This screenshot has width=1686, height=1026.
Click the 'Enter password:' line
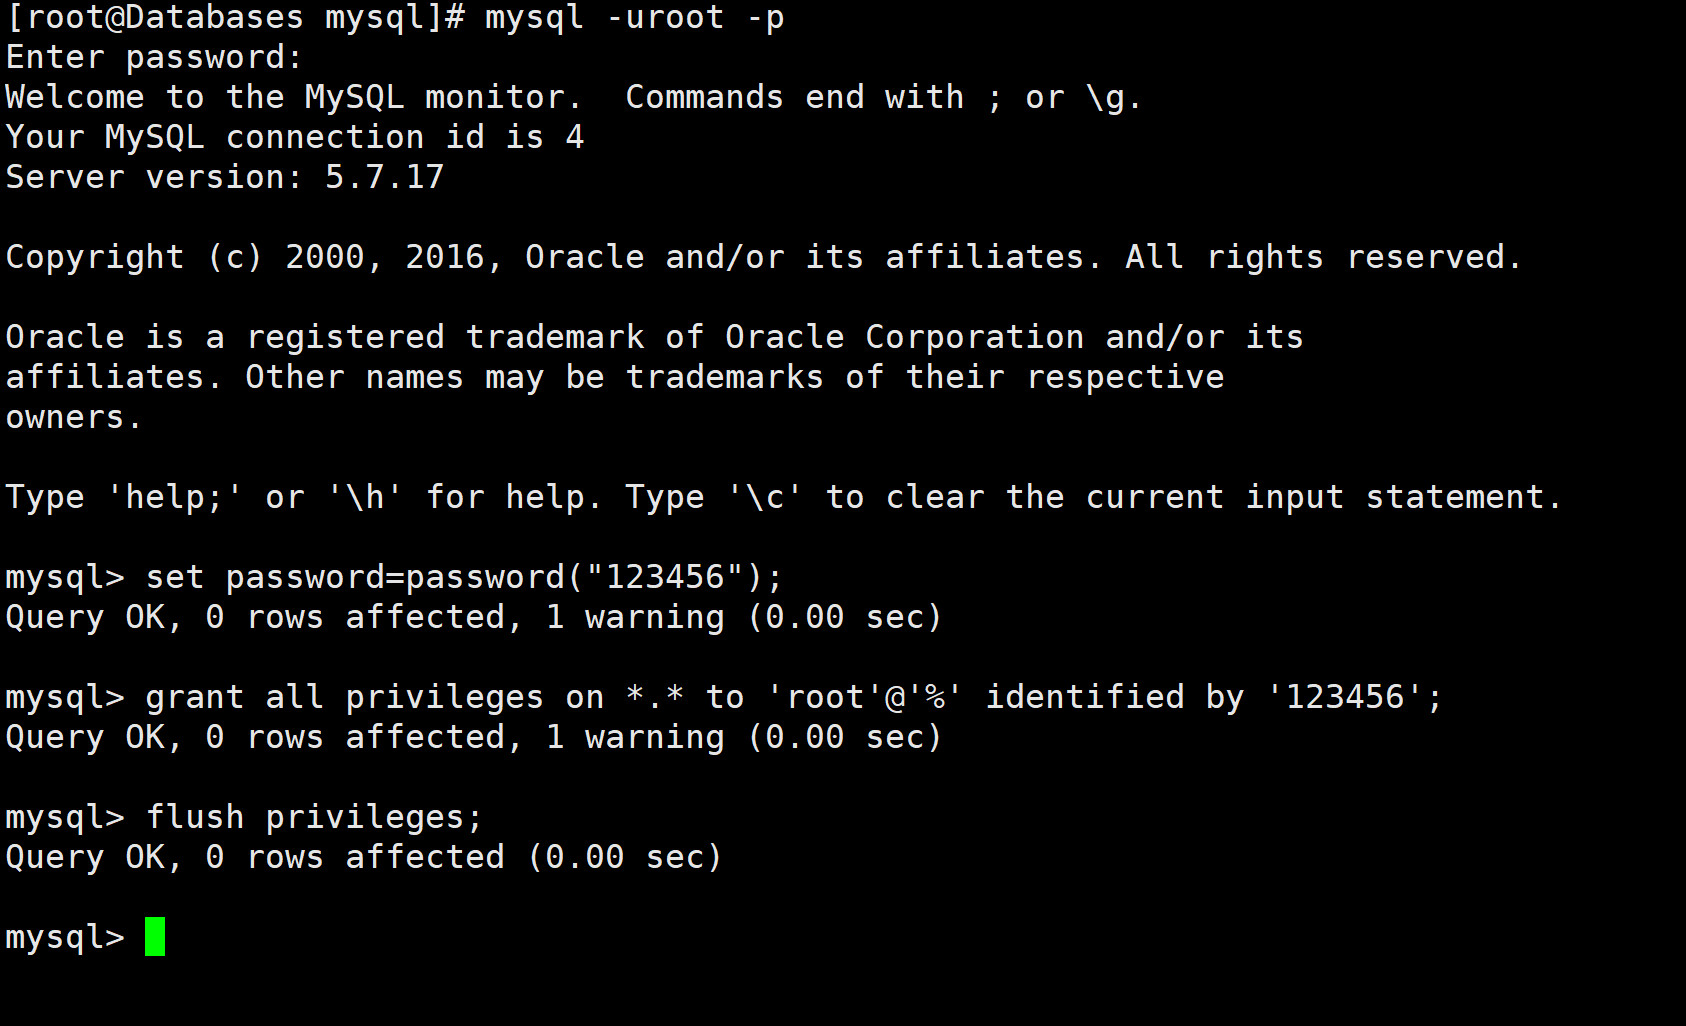point(154,57)
